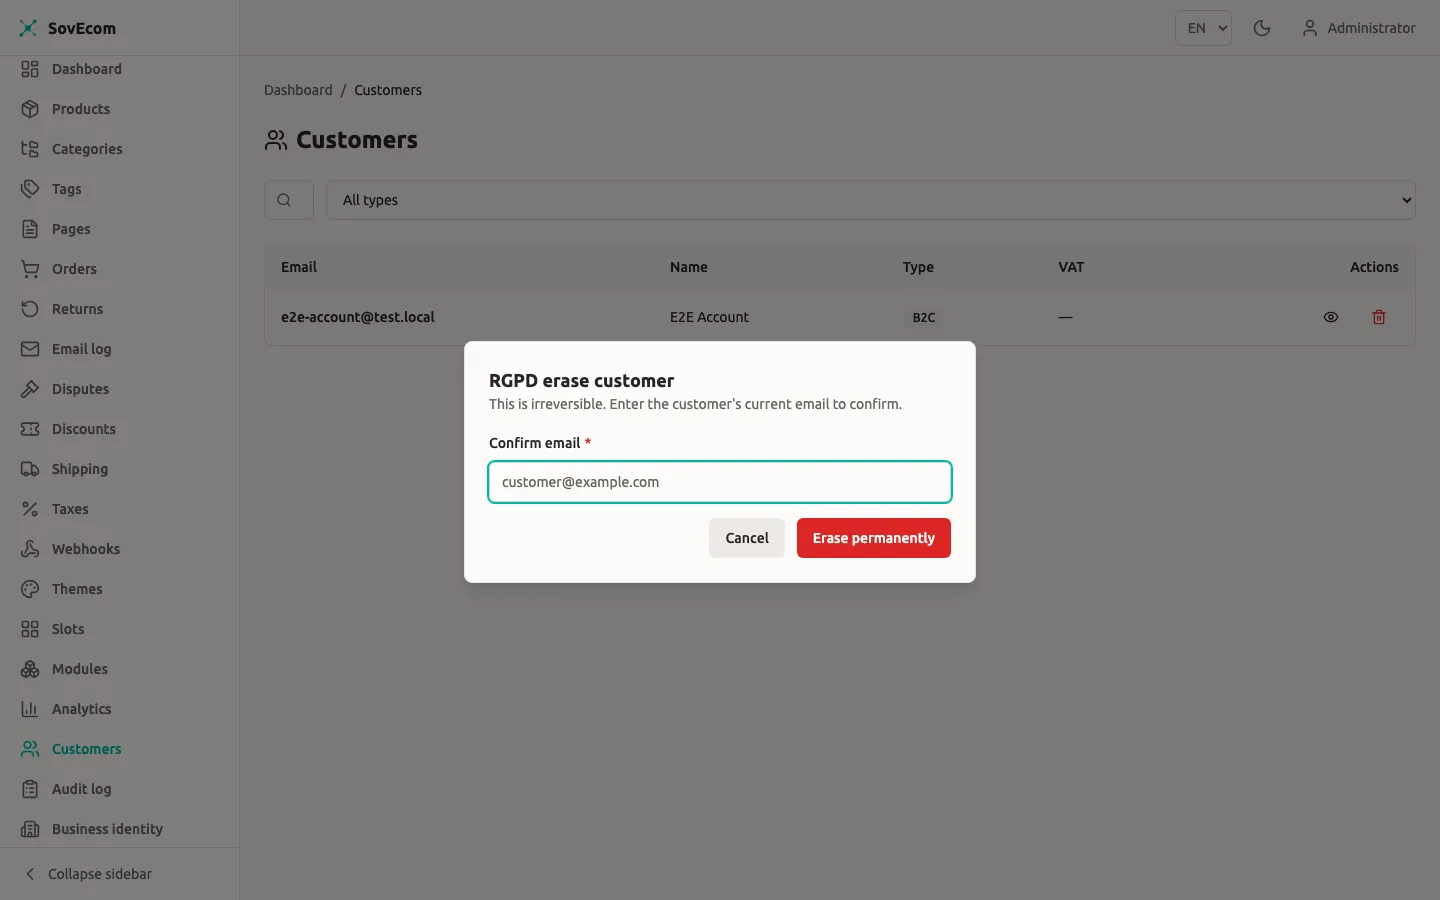Click the B2C type badge

coord(924,317)
